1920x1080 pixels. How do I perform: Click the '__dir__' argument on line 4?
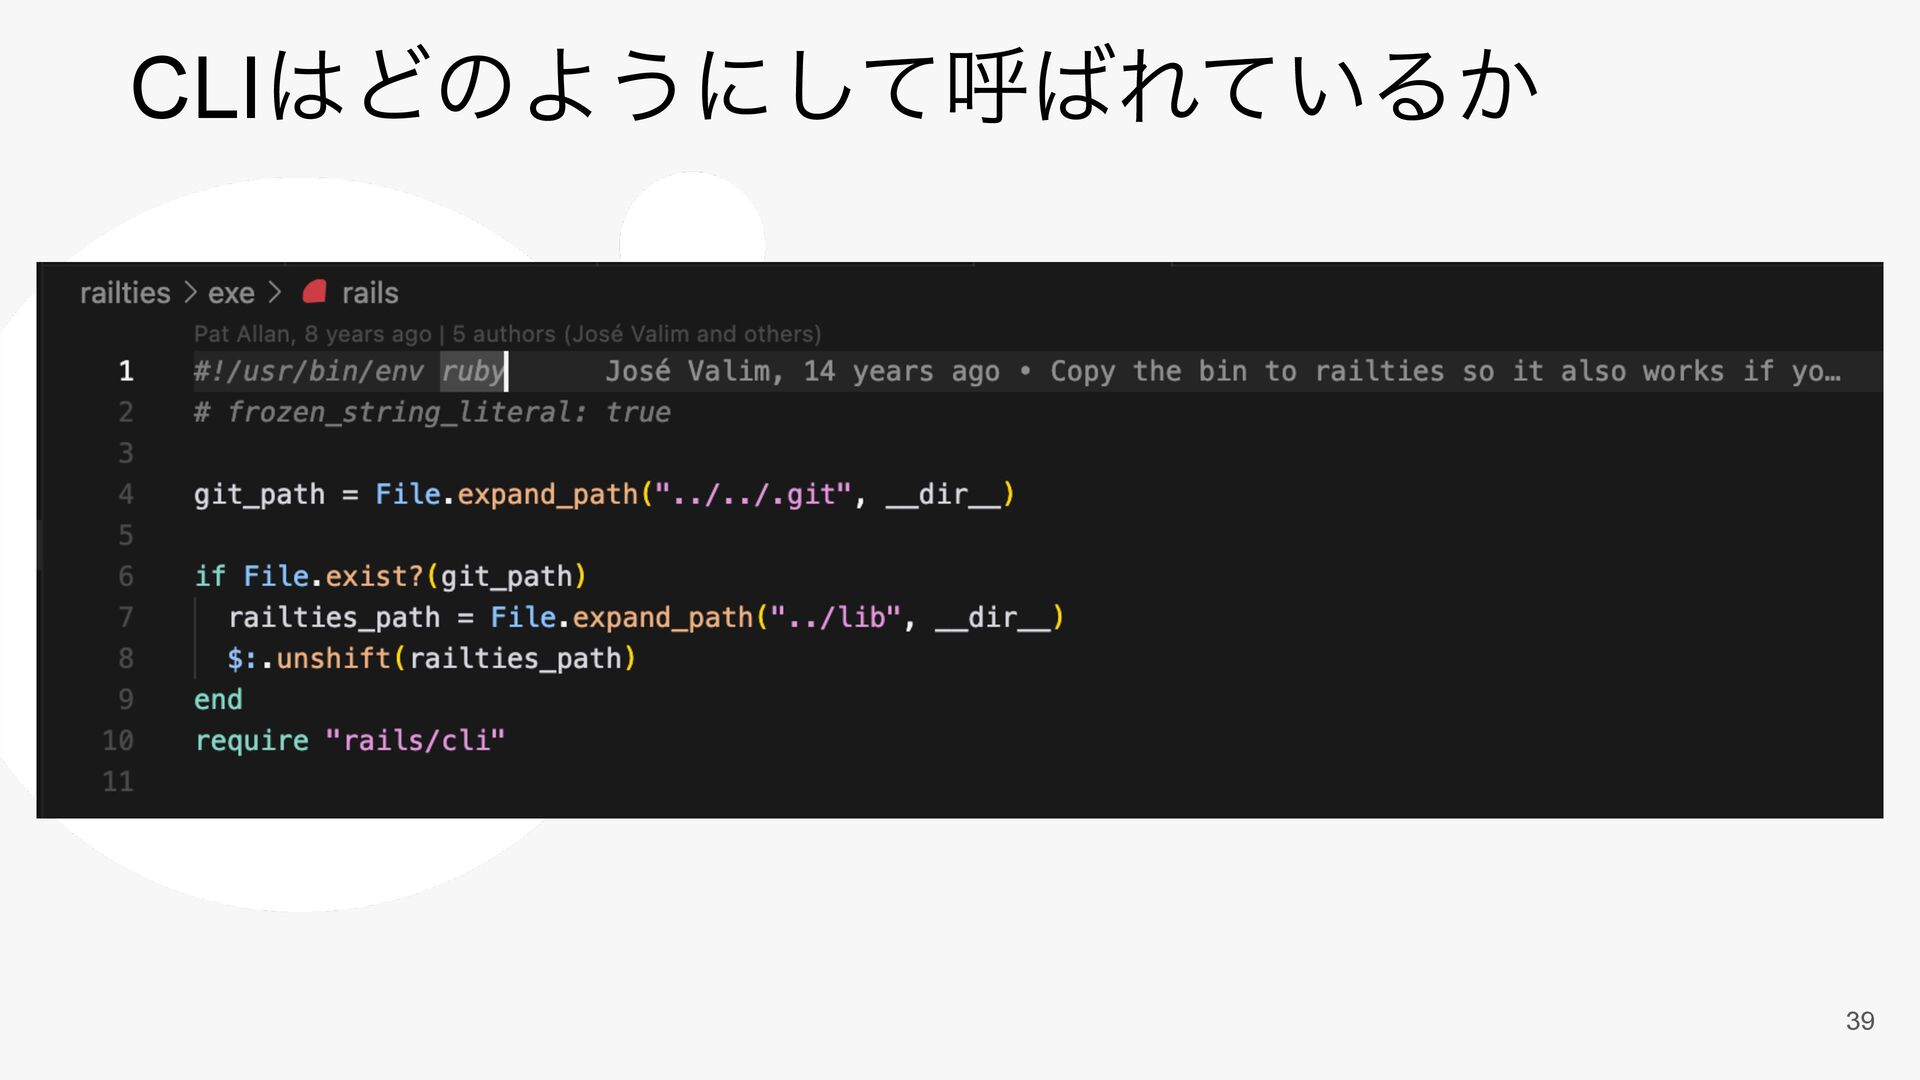point(943,494)
